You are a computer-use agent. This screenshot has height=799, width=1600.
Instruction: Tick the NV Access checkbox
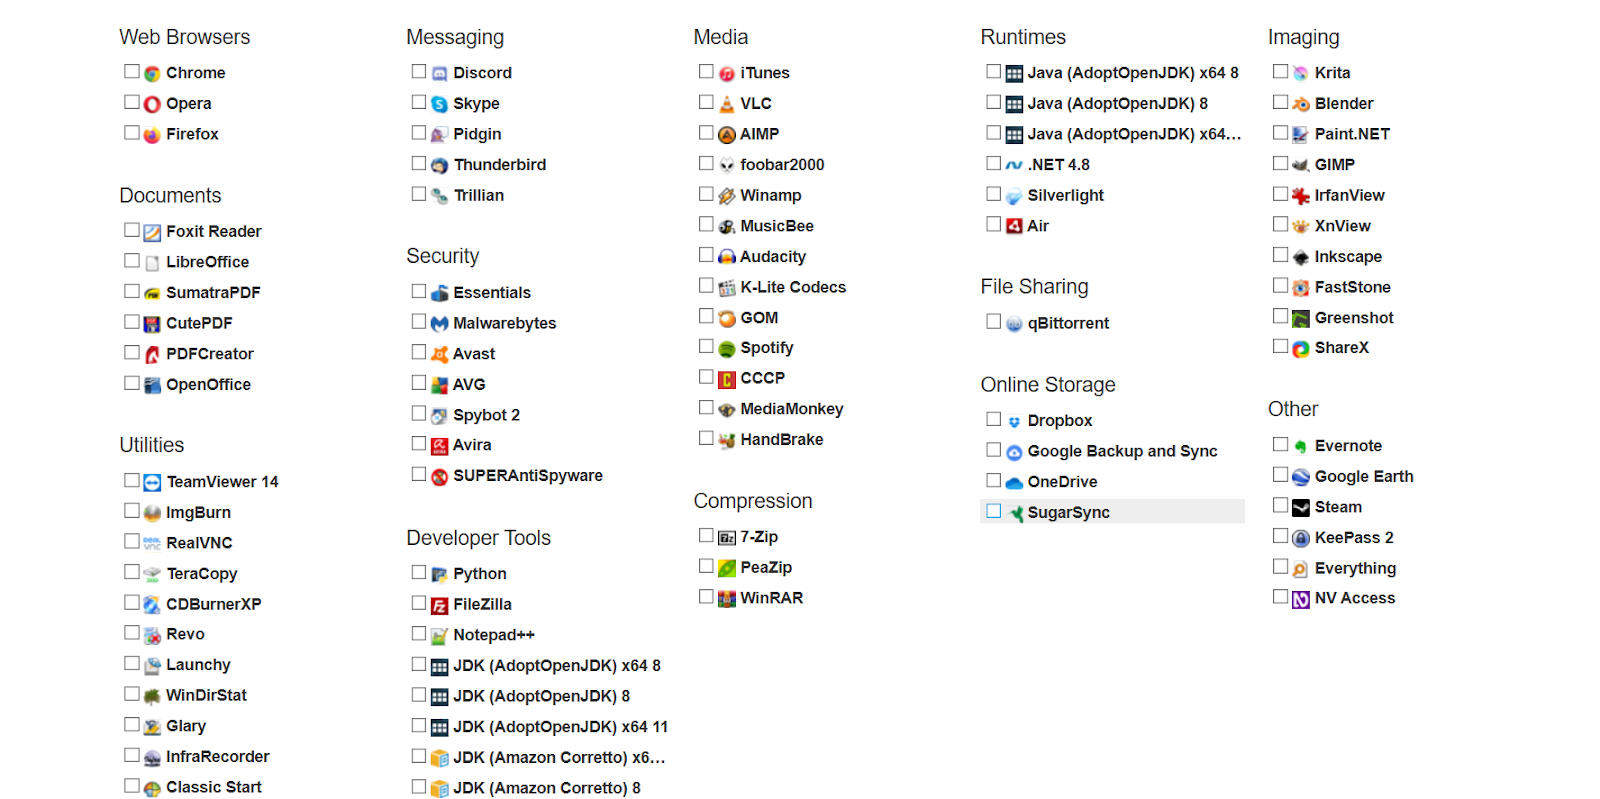pos(1280,596)
